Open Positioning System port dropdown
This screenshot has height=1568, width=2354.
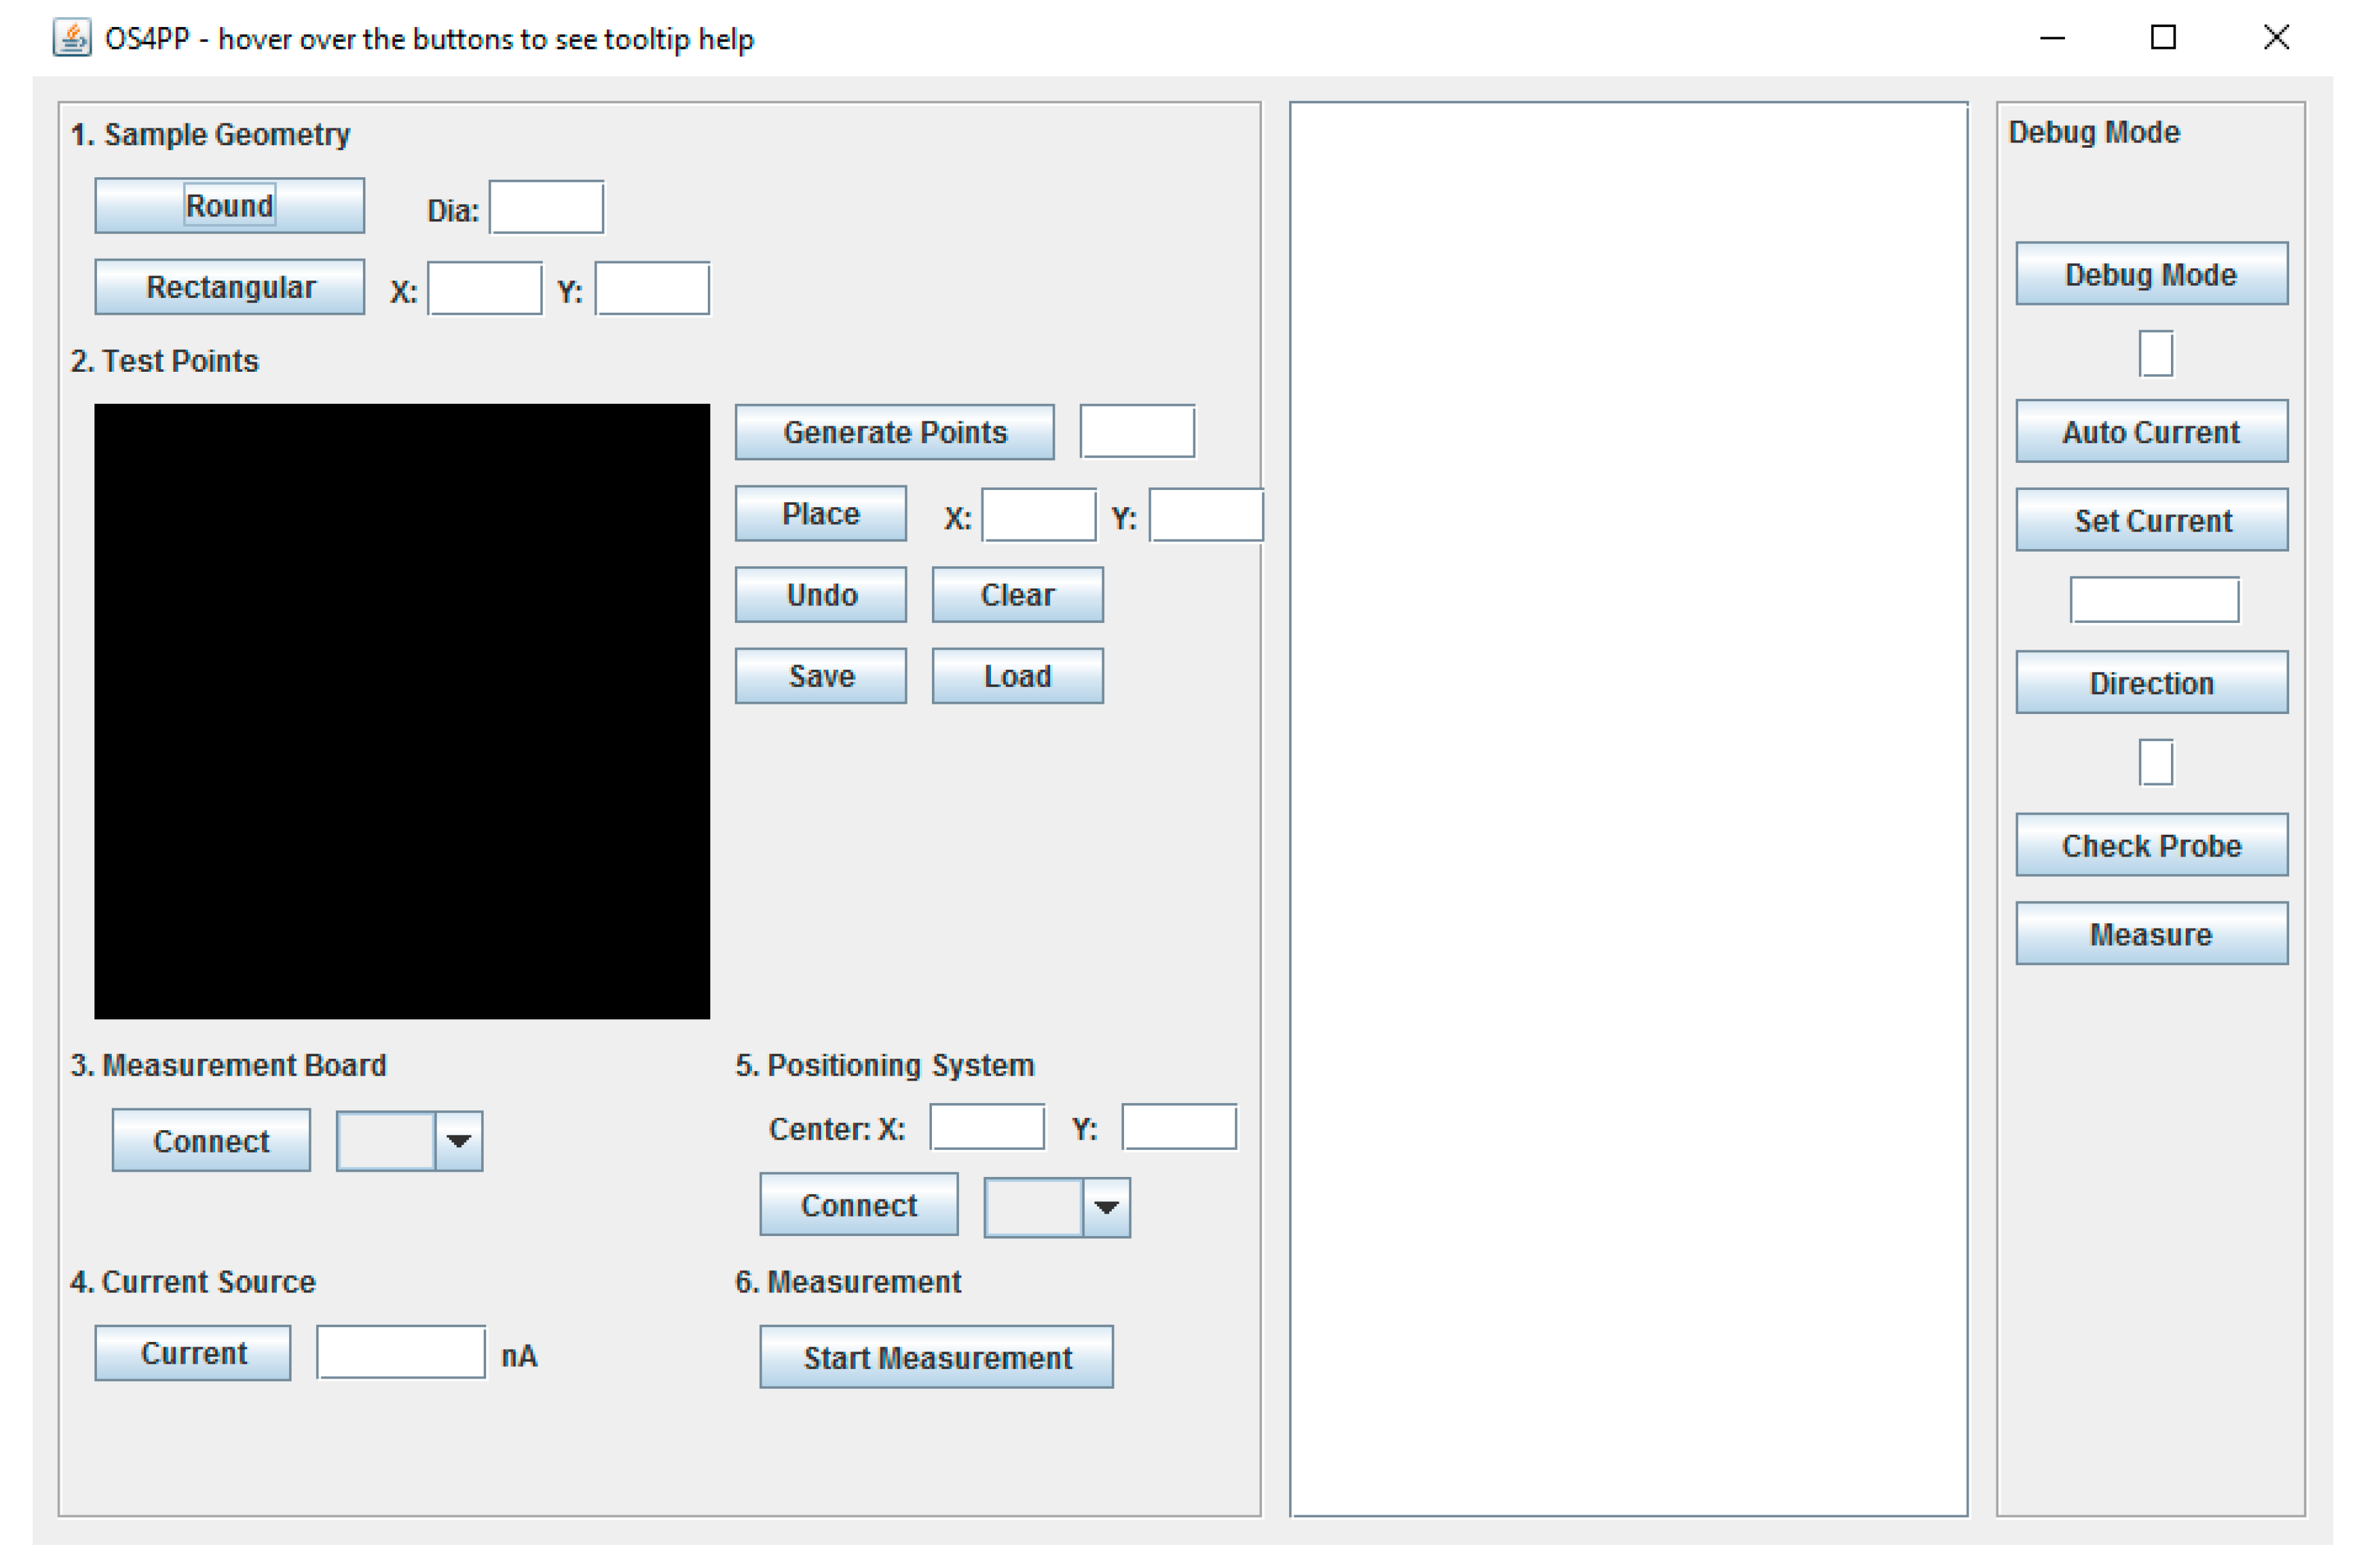[1106, 1208]
